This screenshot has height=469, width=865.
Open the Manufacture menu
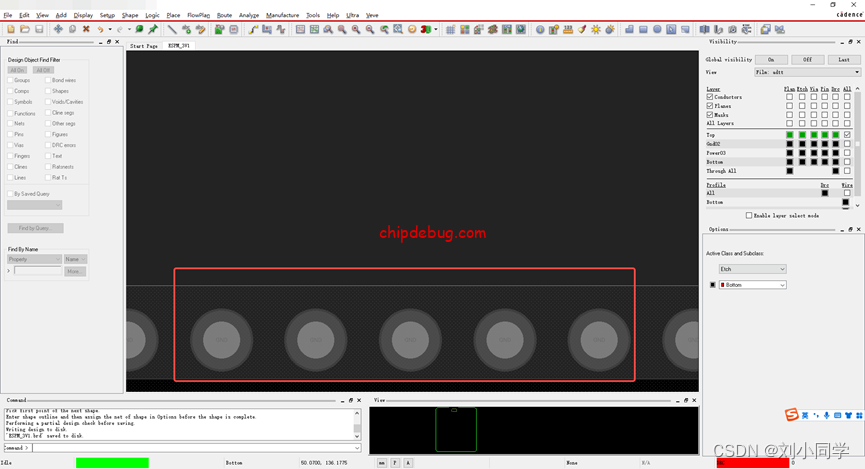tap(282, 16)
